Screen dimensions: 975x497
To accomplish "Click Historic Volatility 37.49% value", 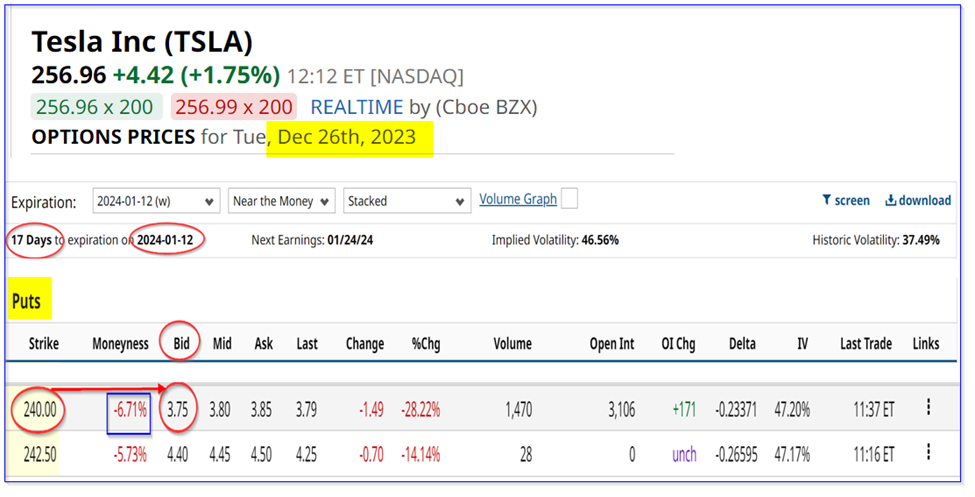I will click(921, 240).
